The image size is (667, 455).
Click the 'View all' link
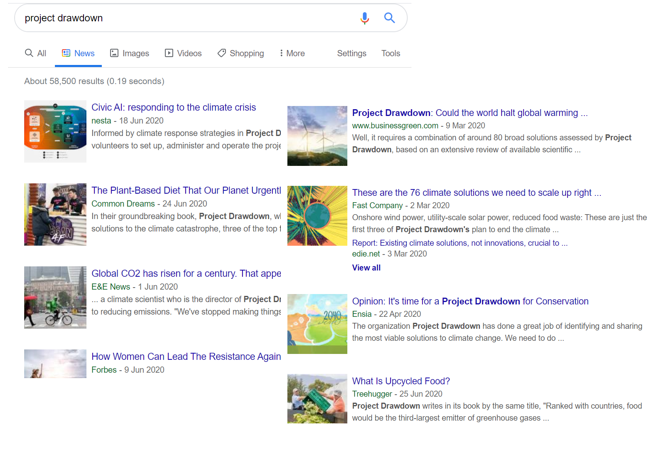[x=366, y=267]
